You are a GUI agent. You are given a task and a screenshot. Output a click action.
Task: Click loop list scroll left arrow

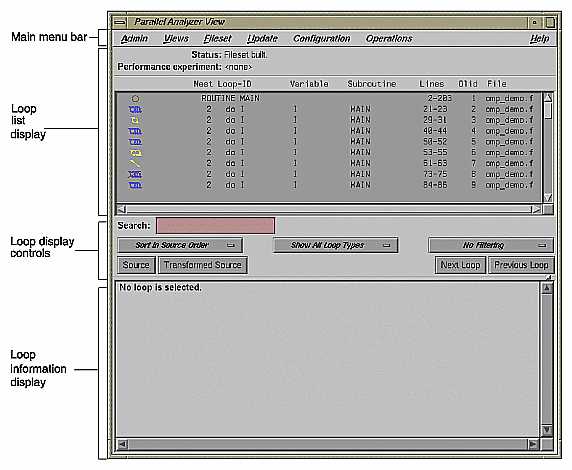pyautogui.click(x=122, y=209)
